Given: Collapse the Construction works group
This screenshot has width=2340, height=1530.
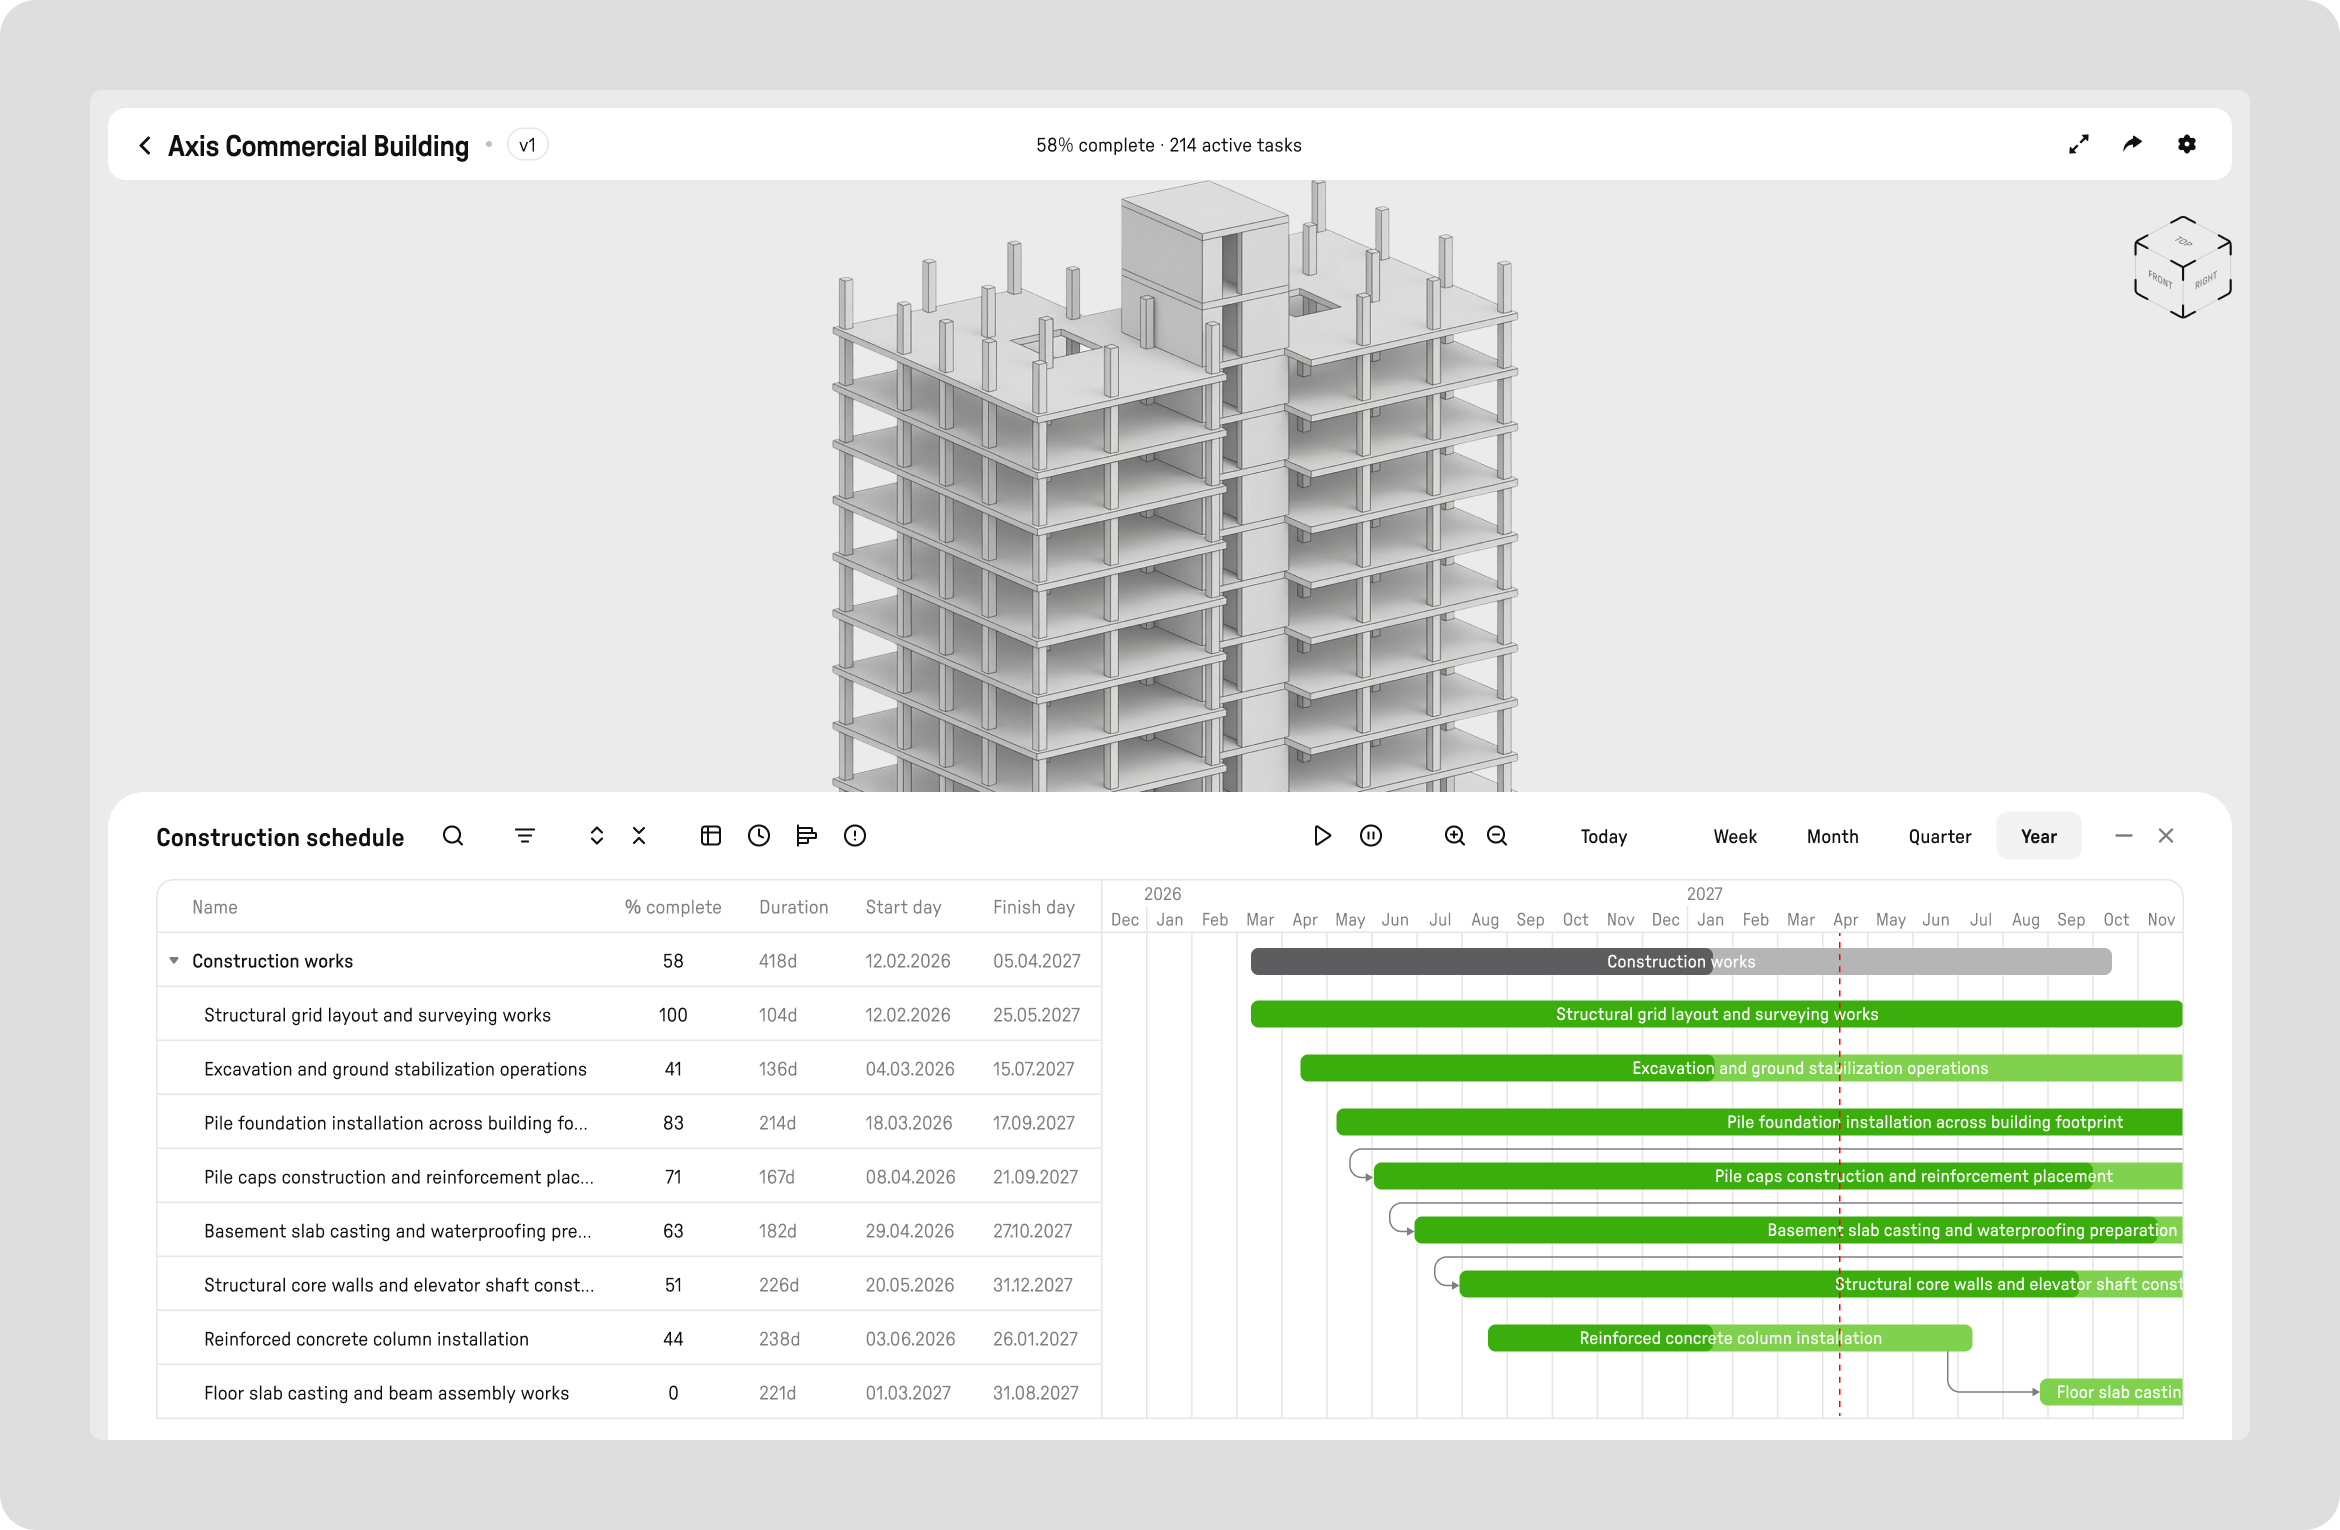Looking at the screenshot, I should click(174, 961).
